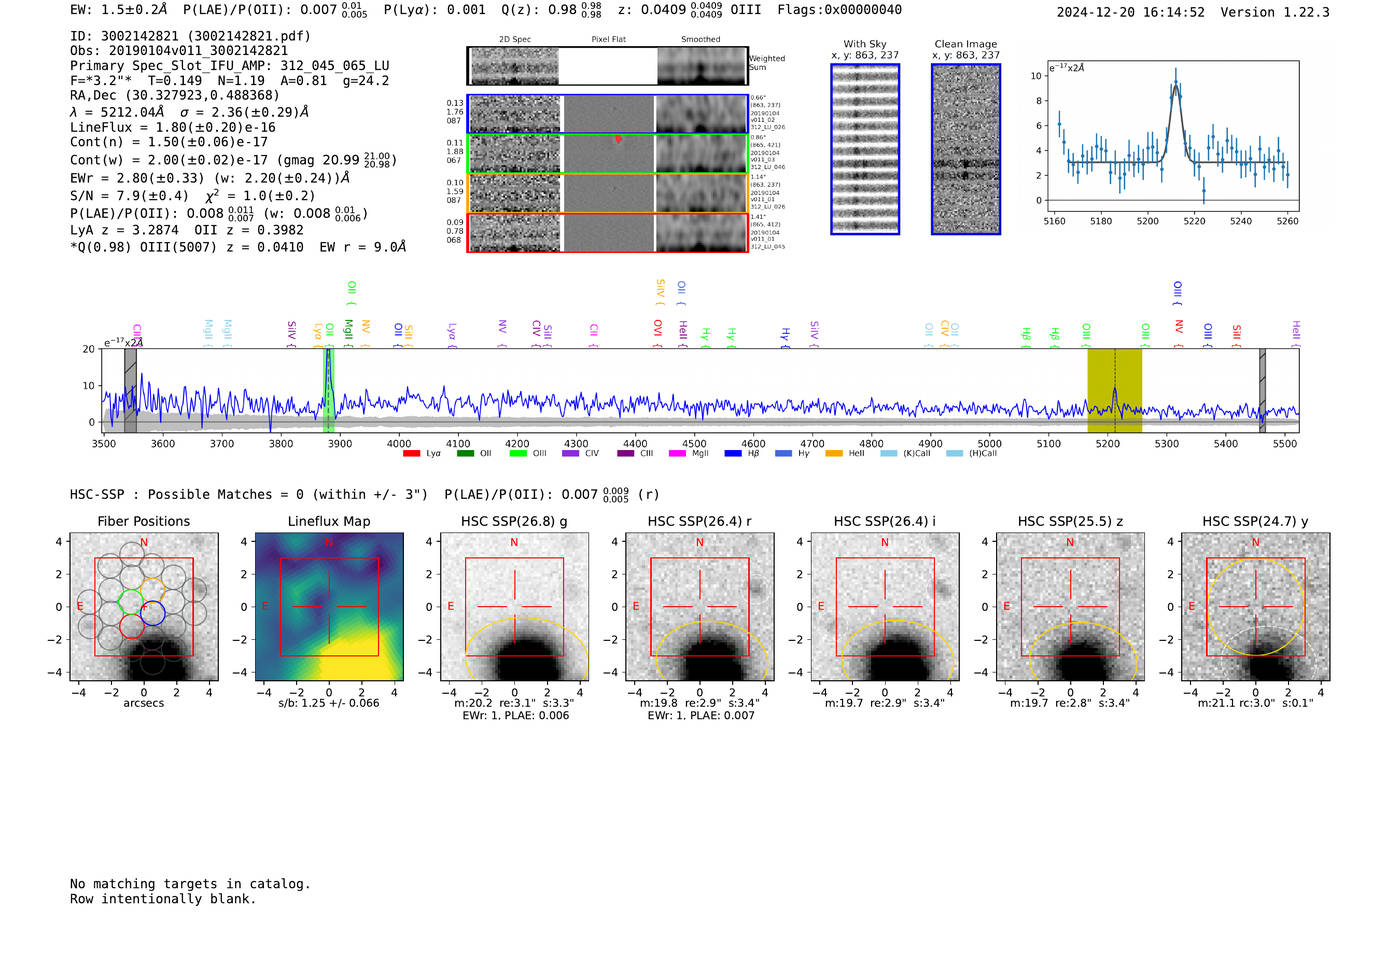Select the orange-bordered 2D spectrum row
The image size is (1400, 953).
pos(607,193)
